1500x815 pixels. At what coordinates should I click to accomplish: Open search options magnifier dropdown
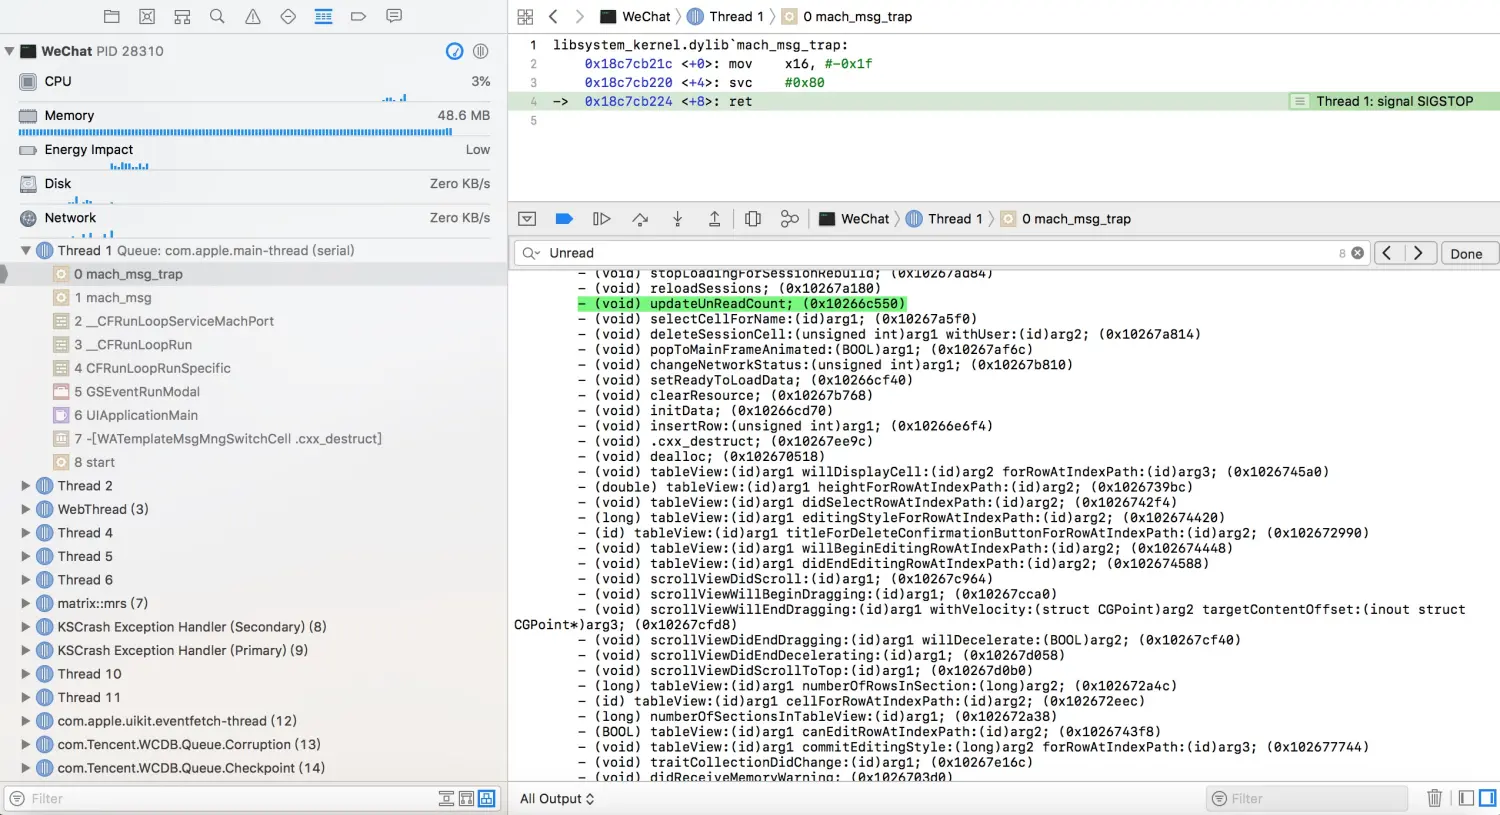coord(531,253)
